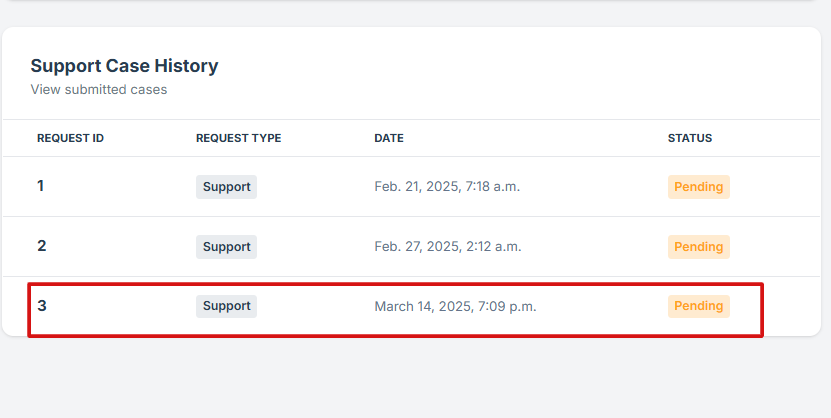
Task: Click the Support badge for request 1
Action: 226,187
